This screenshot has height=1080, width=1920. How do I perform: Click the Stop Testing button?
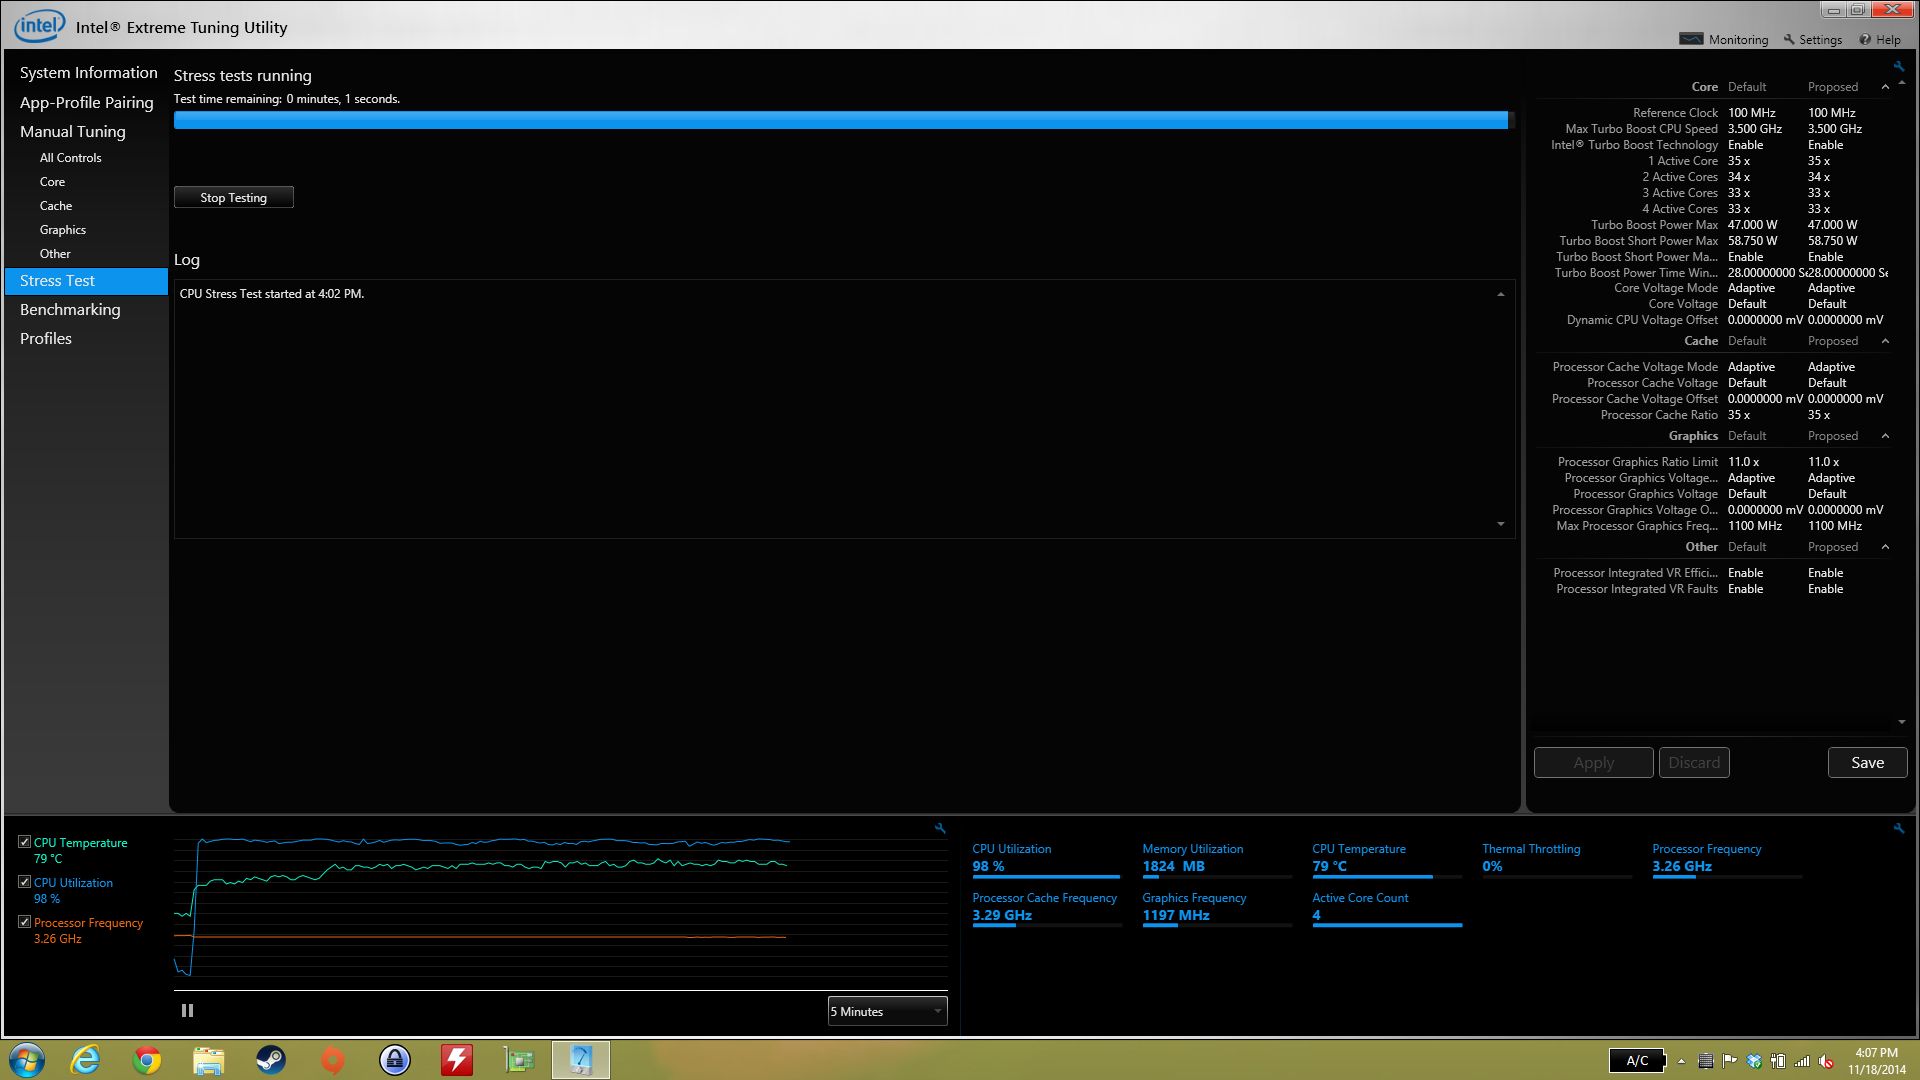(233, 198)
